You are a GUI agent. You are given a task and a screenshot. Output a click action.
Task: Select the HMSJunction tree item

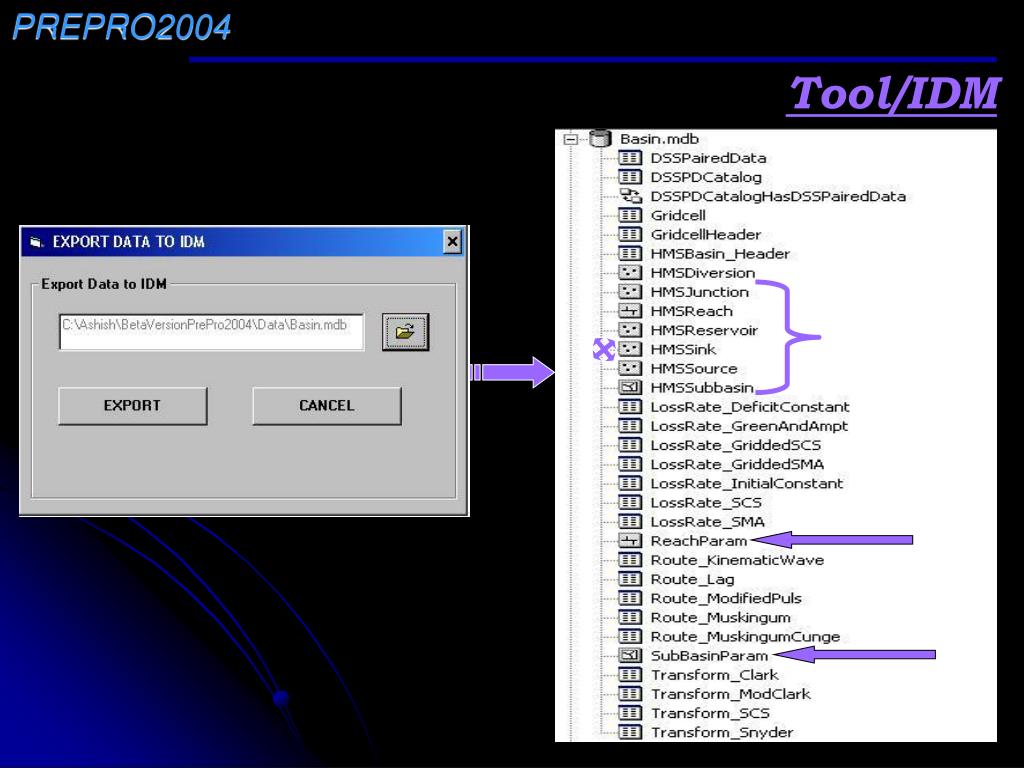point(699,292)
